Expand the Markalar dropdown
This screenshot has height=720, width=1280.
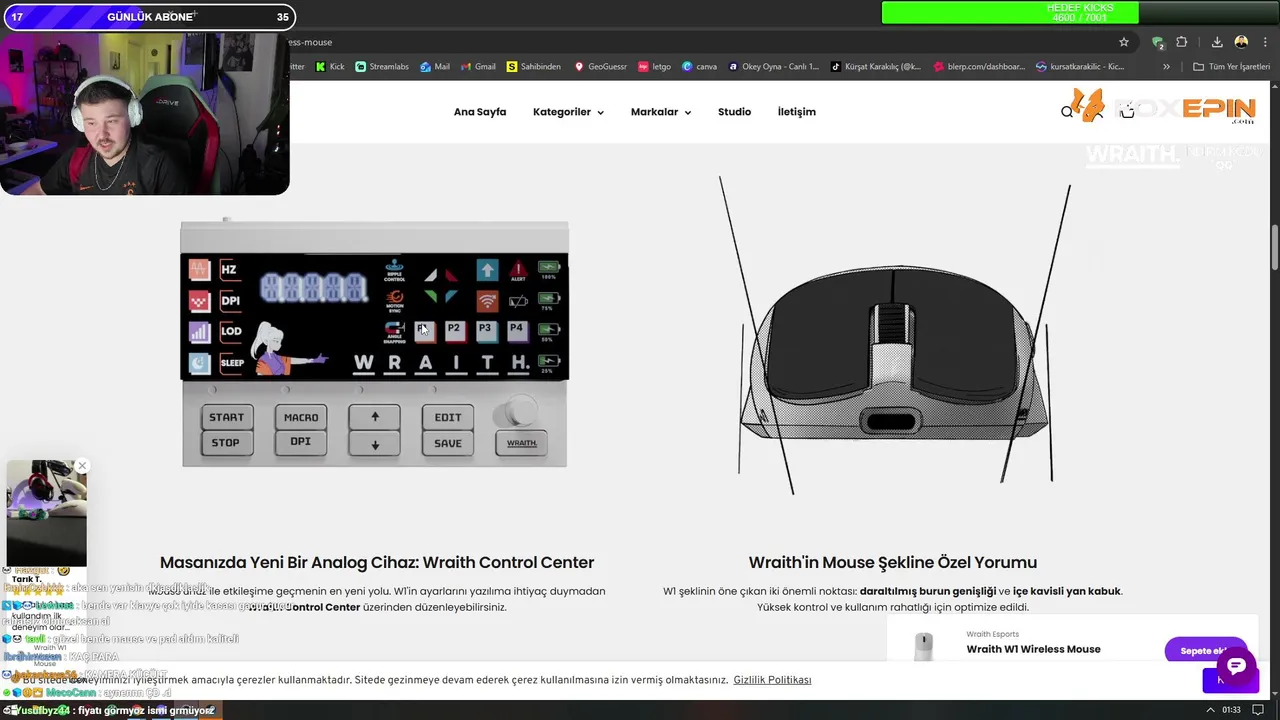661,112
